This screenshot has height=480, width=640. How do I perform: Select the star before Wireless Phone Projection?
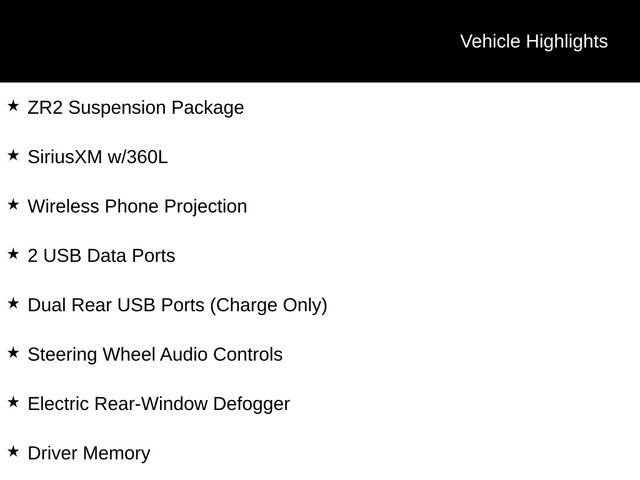[x=13, y=204]
